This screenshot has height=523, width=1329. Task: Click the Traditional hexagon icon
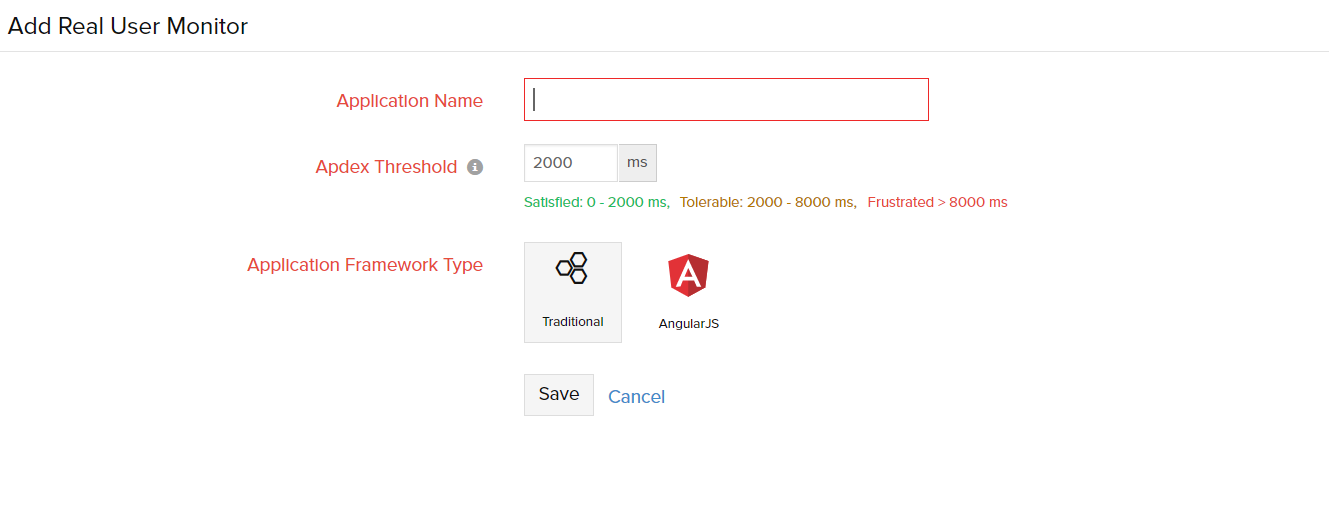click(572, 268)
